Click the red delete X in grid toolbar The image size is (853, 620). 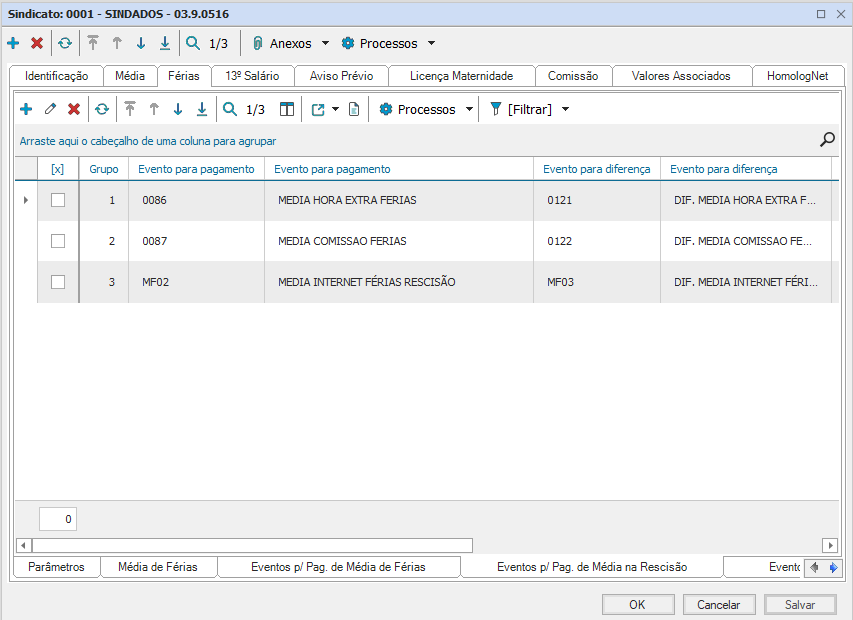pyautogui.click(x=74, y=109)
